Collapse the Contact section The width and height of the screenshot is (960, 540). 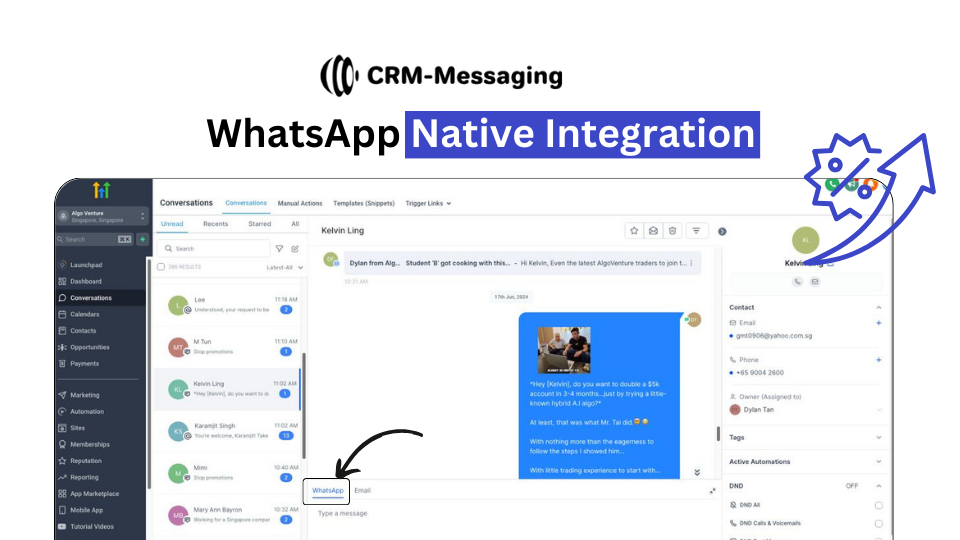879,307
